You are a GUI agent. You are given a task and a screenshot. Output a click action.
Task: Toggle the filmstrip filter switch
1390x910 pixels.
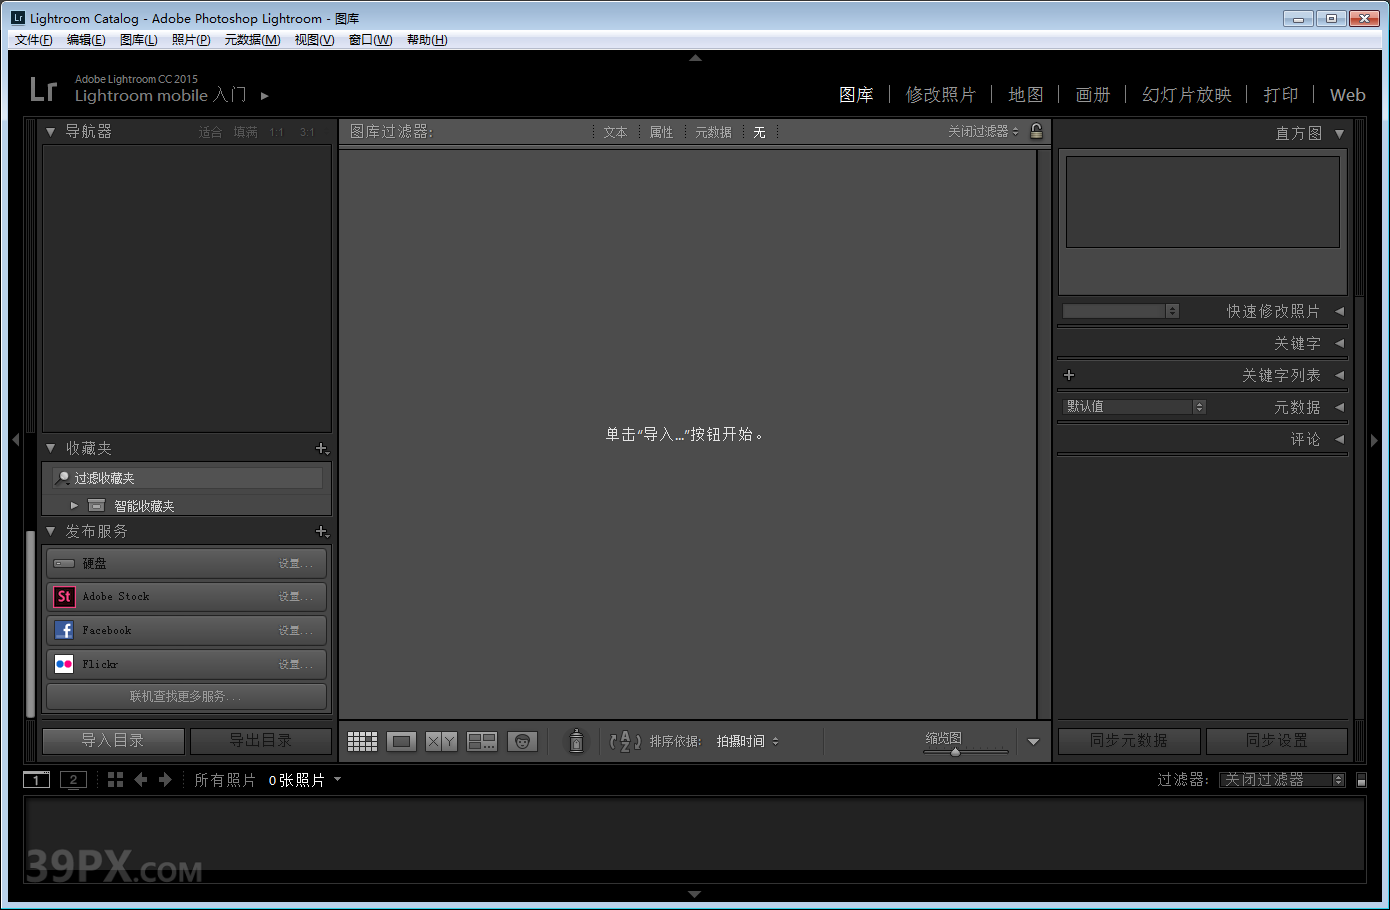[x=1361, y=780]
